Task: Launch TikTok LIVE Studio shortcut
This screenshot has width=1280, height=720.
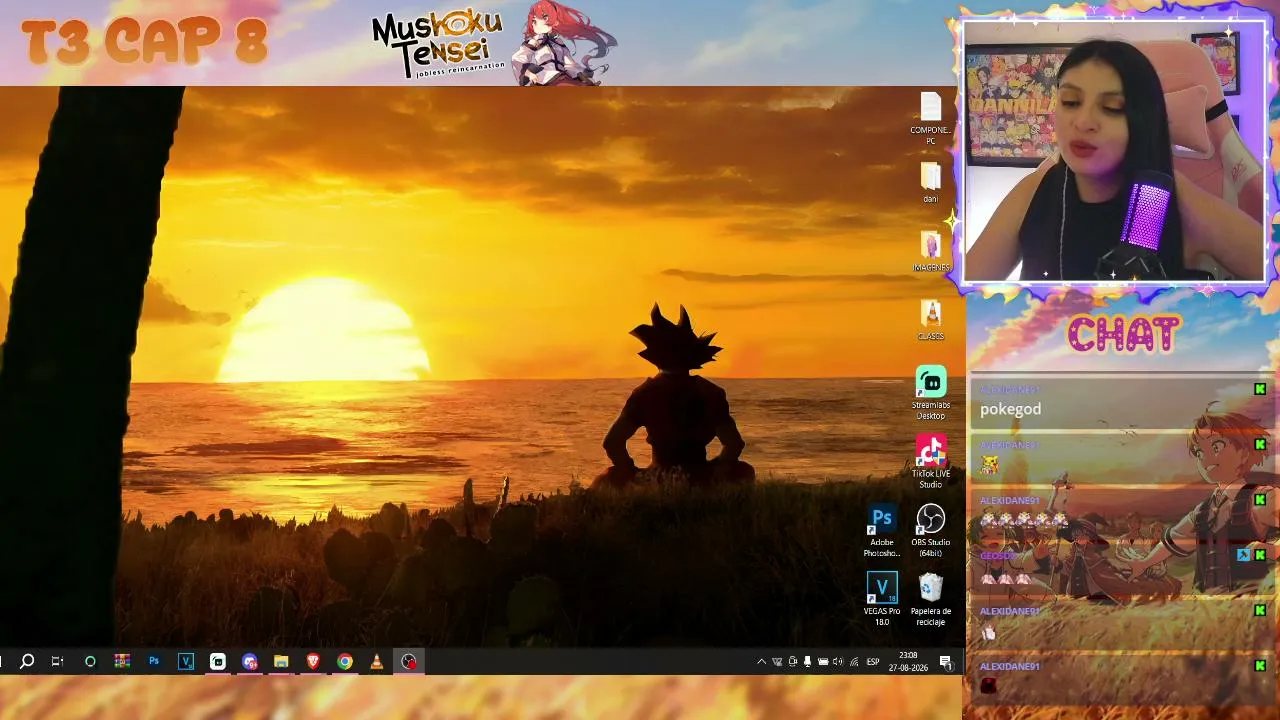Action: [x=930, y=462]
